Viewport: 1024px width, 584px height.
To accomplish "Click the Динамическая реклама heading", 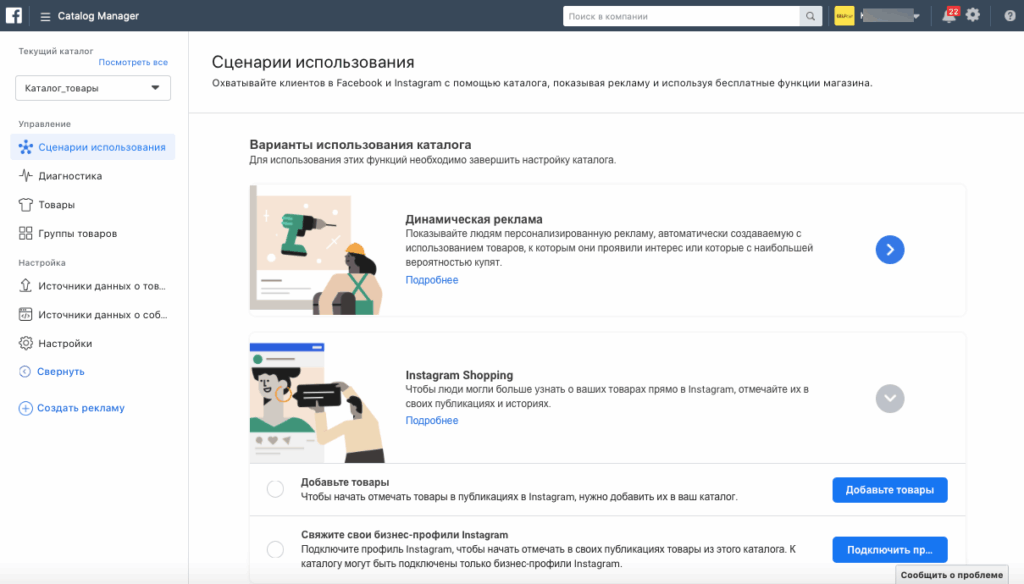I will pos(473,219).
